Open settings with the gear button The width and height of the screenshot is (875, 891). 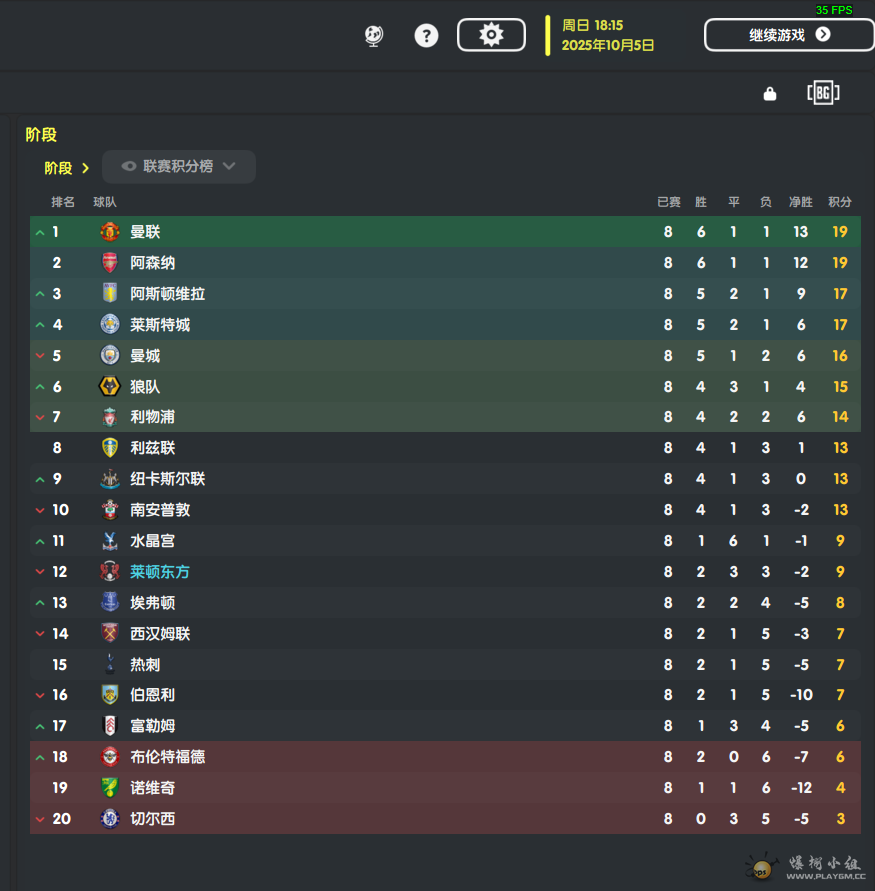491,35
